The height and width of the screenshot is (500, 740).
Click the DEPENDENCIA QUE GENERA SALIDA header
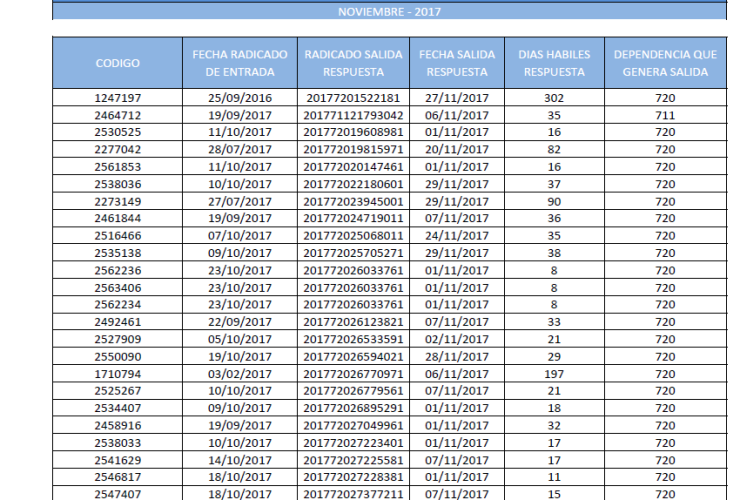pos(665,63)
